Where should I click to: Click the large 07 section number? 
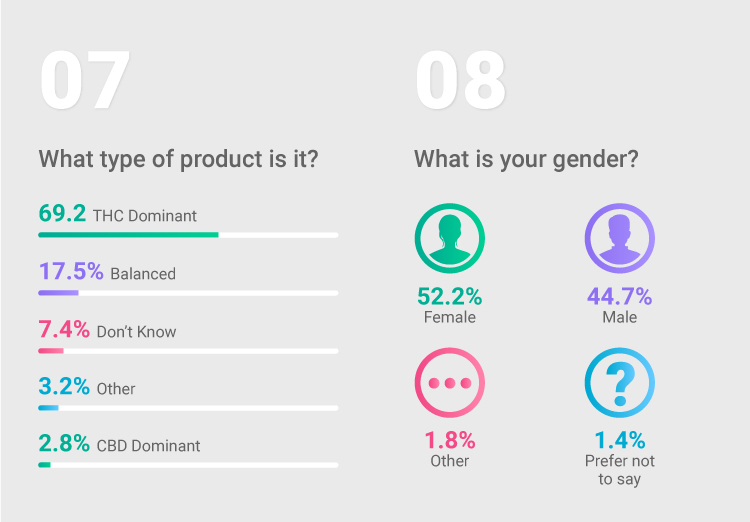[85, 80]
